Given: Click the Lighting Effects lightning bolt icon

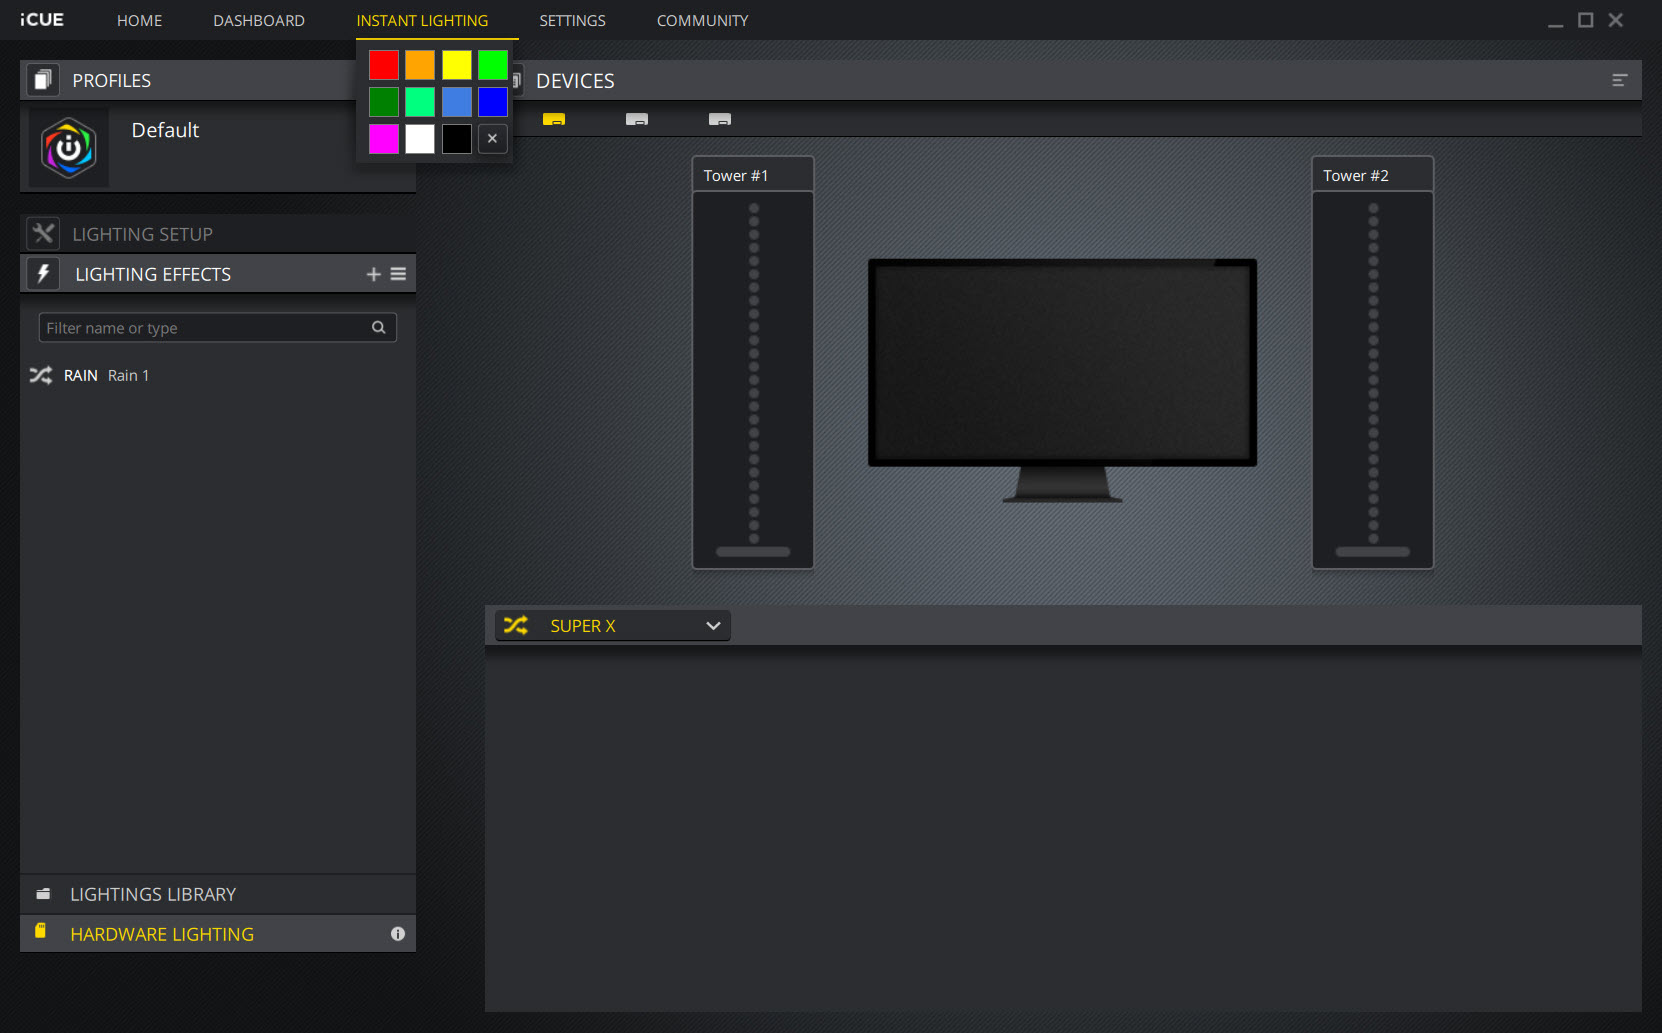Looking at the screenshot, I should click(x=43, y=274).
